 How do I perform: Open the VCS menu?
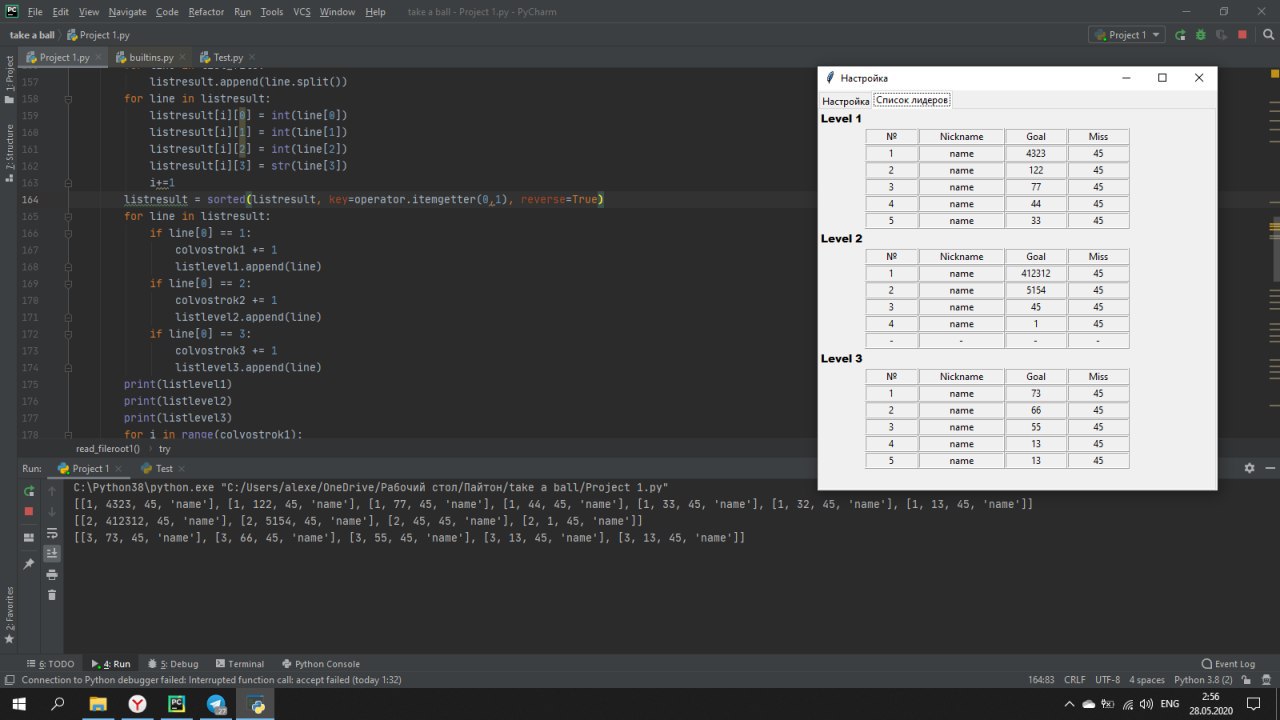301,12
